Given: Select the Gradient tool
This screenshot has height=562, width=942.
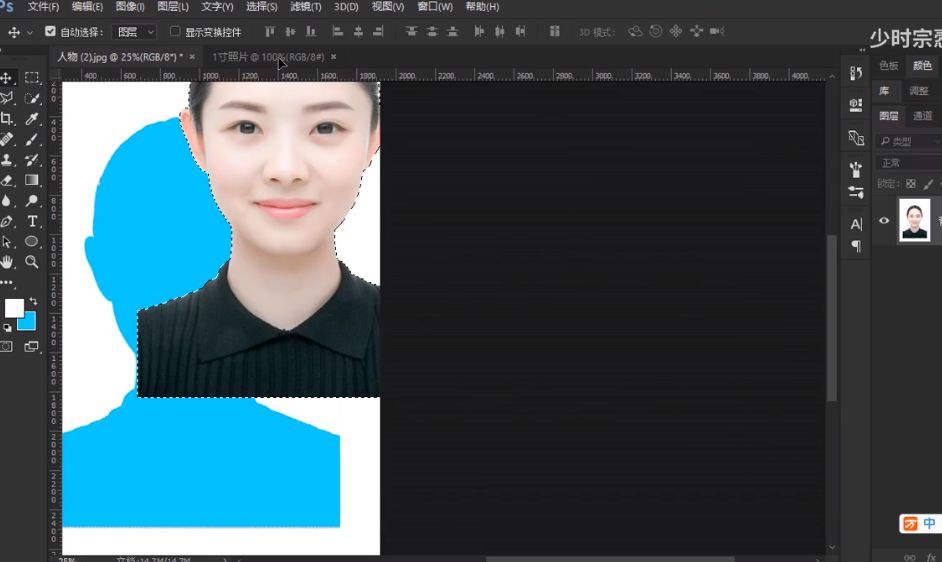Looking at the screenshot, I should (31, 180).
